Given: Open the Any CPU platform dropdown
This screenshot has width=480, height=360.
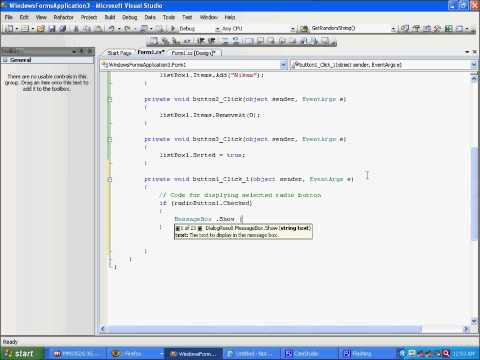Looking at the screenshot, I should (292, 29).
